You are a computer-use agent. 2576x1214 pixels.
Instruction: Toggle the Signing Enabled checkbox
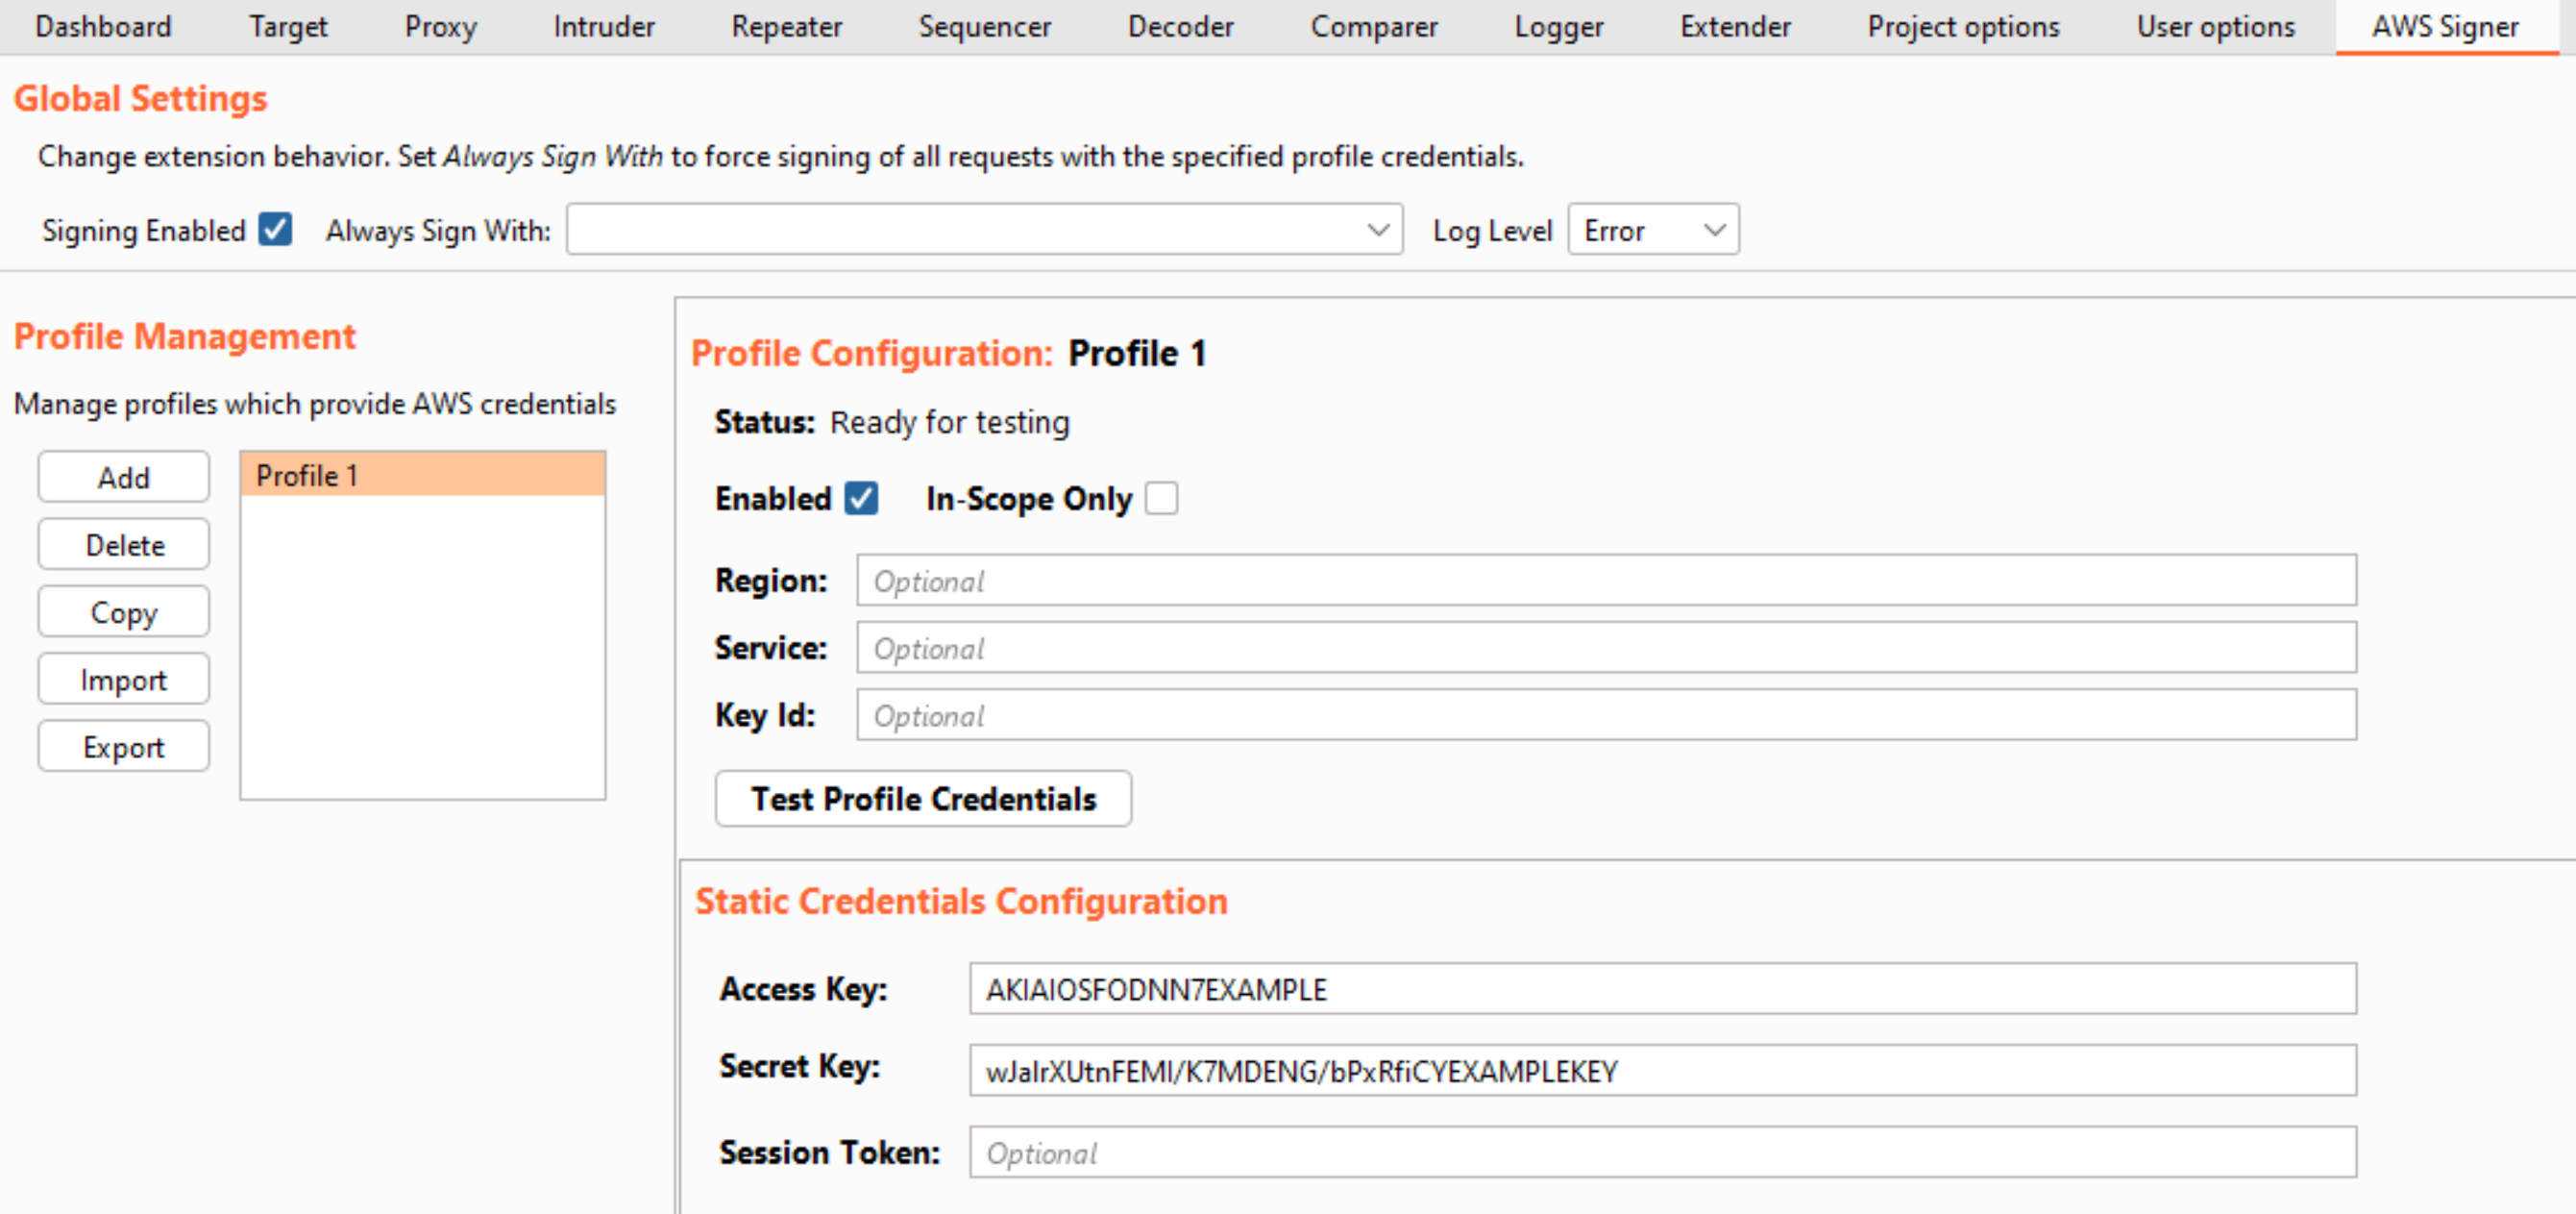[275, 229]
